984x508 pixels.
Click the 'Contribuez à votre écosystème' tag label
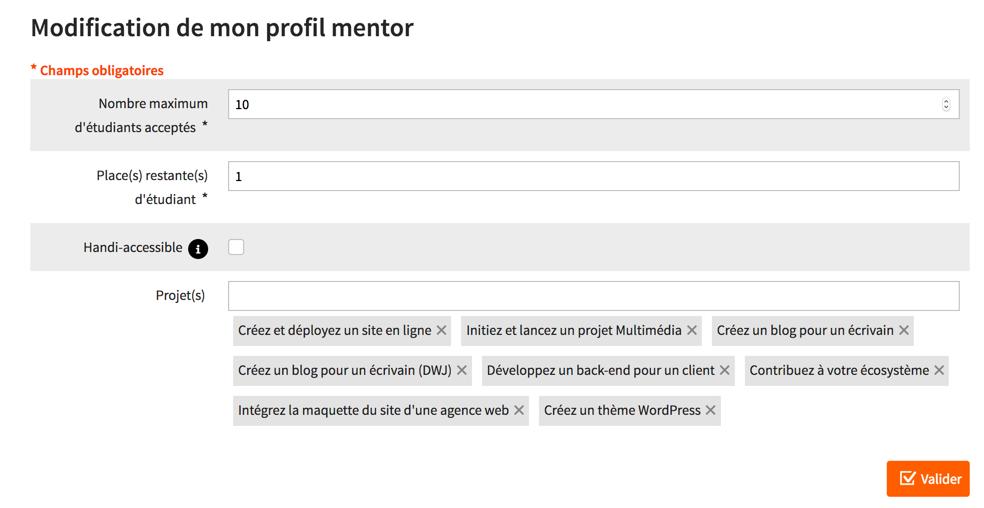click(839, 370)
